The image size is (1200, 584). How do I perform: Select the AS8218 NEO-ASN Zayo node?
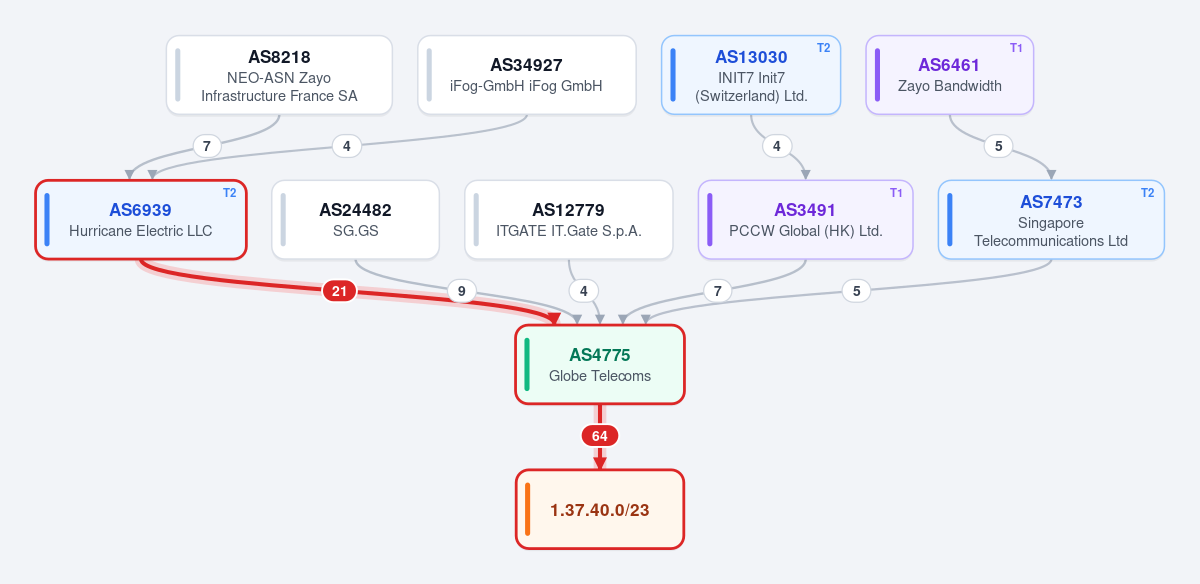pos(279,76)
